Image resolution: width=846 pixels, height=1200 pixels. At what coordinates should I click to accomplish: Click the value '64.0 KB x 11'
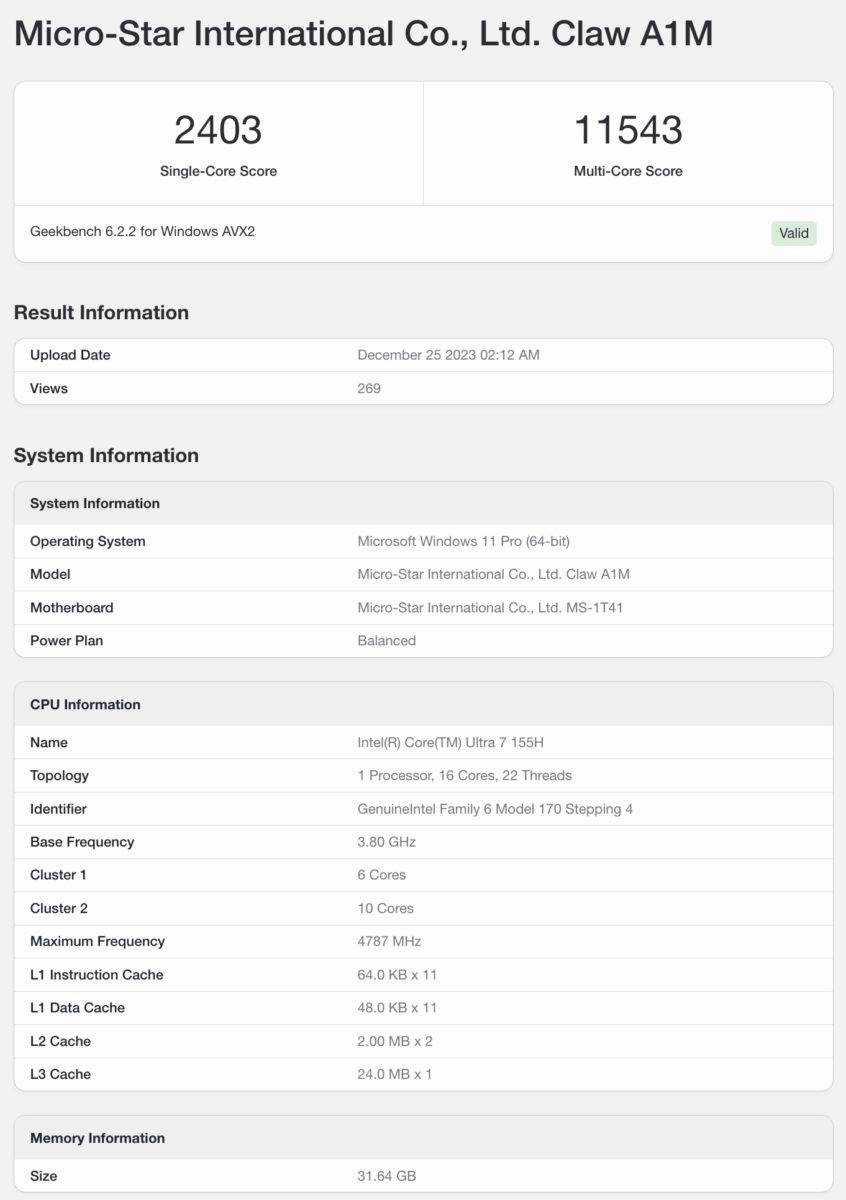[397, 974]
